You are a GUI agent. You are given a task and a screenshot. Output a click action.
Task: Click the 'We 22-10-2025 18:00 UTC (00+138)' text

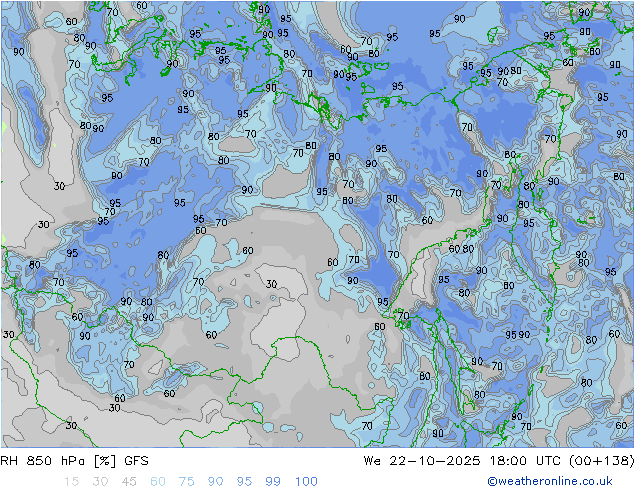(499, 461)
